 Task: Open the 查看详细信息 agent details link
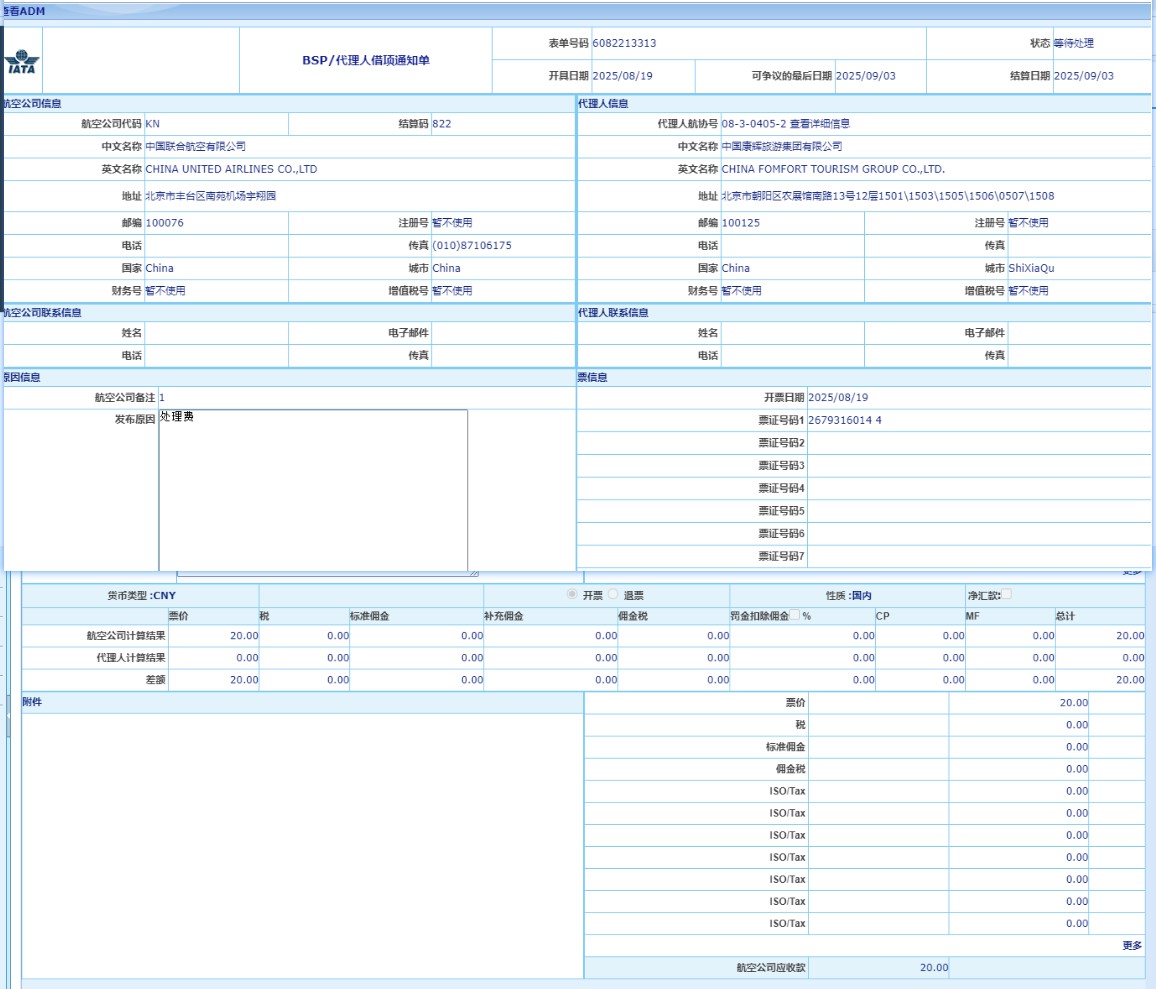click(x=820, y=124)
